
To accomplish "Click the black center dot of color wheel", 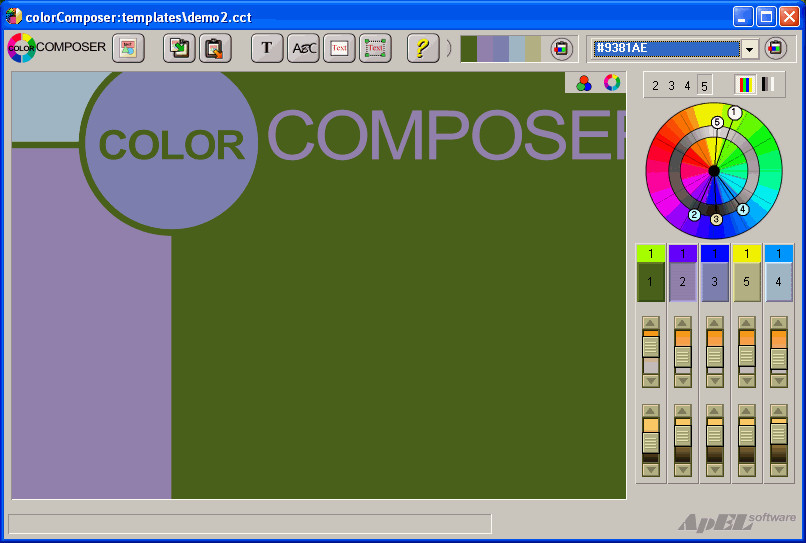I will point(714,171).
